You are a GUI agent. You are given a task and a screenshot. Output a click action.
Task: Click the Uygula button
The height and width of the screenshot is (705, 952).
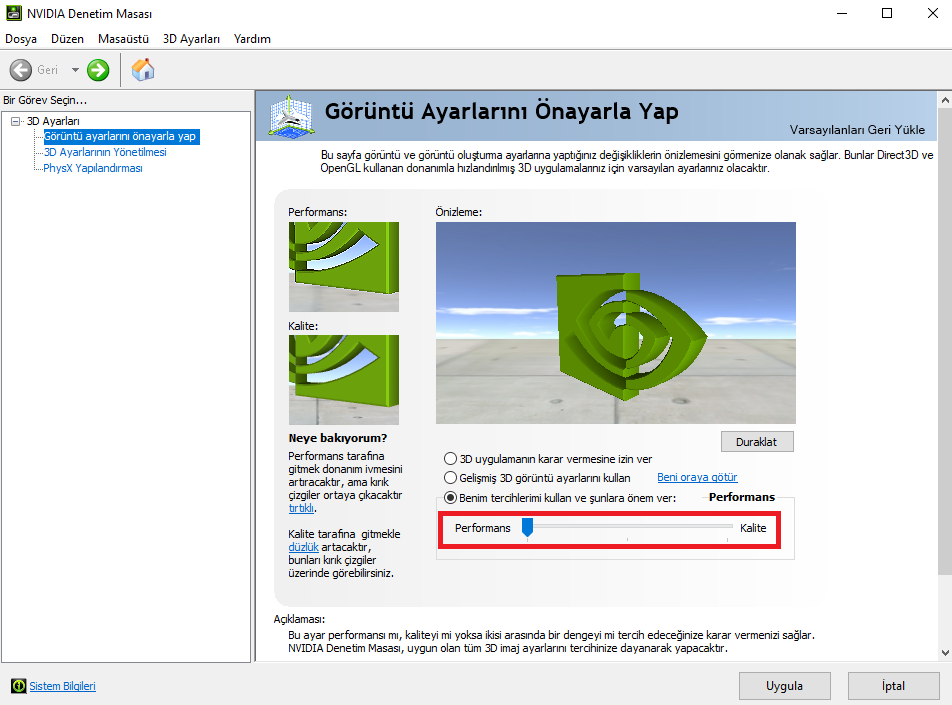784,686
